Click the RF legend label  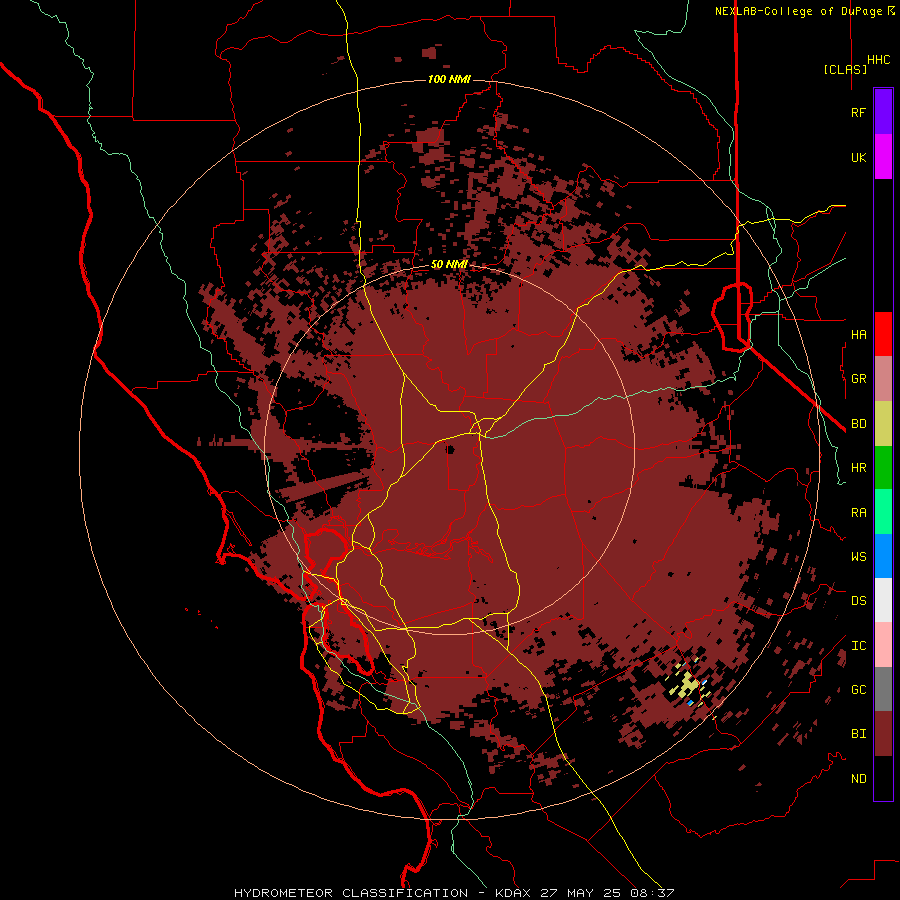pyautogui.click(x=858, y=112)
